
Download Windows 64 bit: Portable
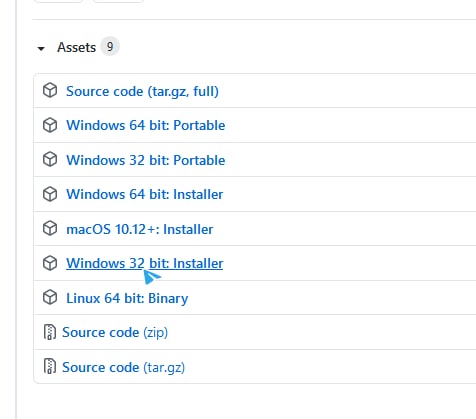click(146, 125)
